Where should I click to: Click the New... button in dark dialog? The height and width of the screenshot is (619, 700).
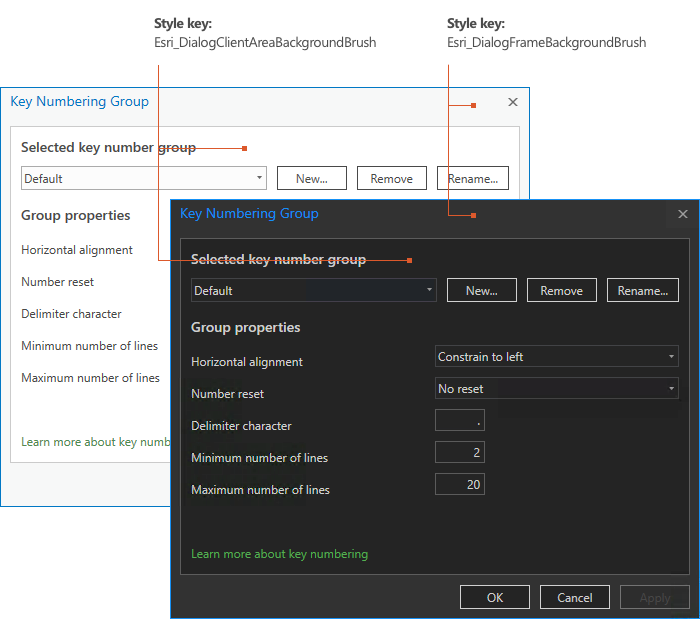point(481,290)
